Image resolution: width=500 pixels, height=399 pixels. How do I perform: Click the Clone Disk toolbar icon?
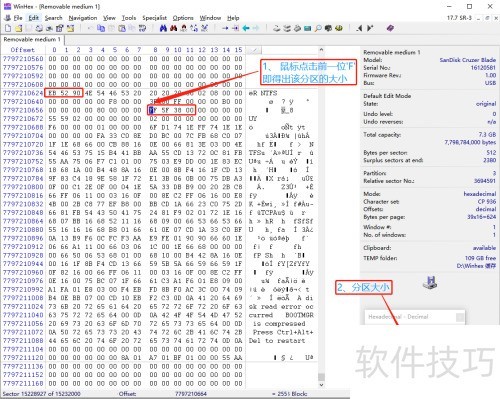pos(287,29)
